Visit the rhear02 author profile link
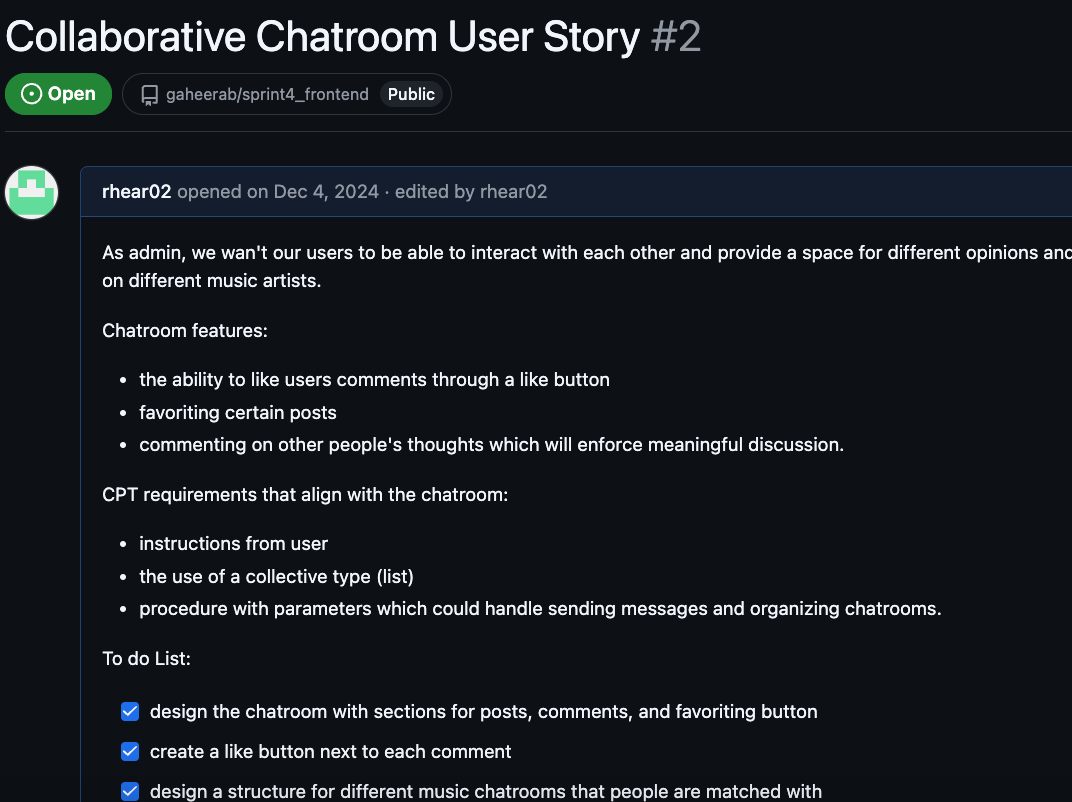This screenshot has height=802, width=1072. (136, 191)
